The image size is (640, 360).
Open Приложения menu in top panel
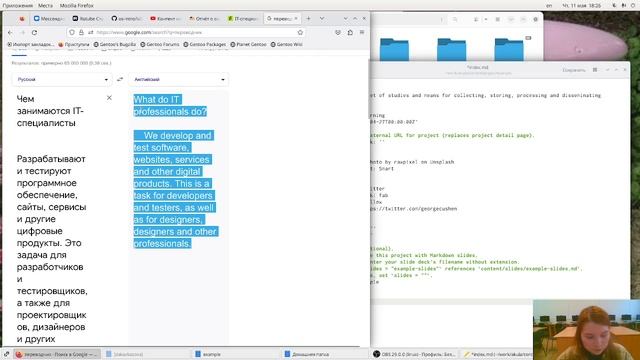pyautogui.click(x=18, y=5)
